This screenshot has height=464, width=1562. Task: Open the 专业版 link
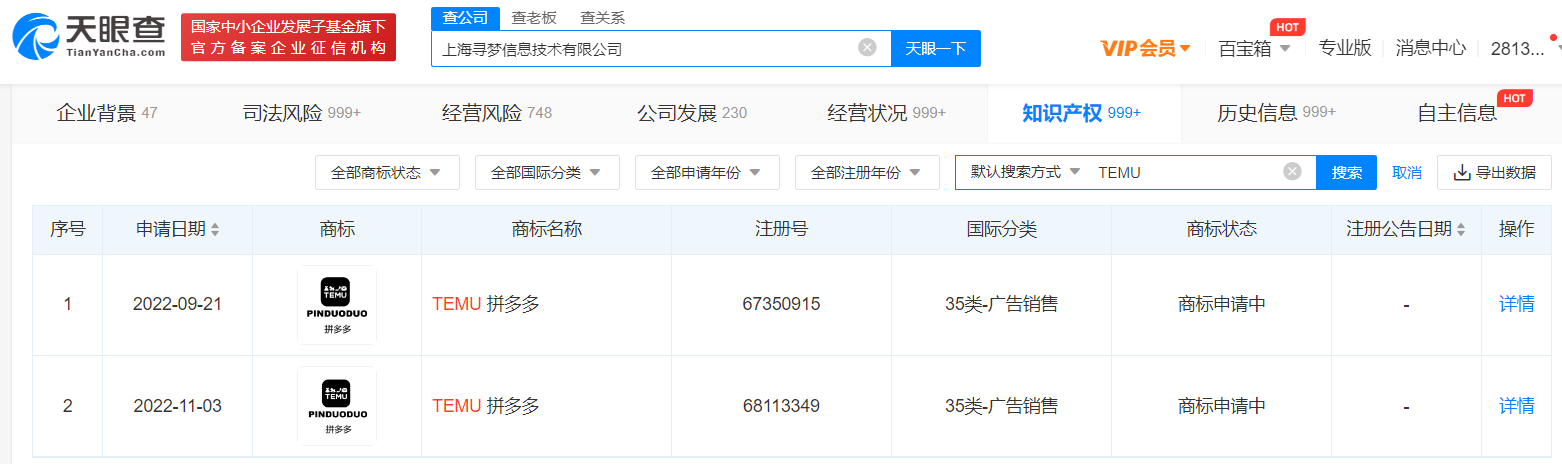tap(1345, 48)
